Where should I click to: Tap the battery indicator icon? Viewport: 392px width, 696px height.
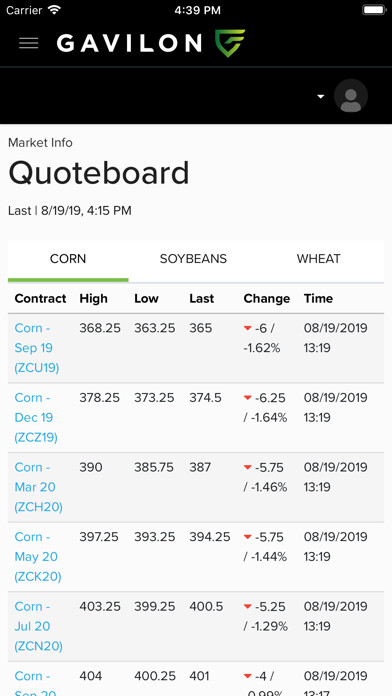coord(373,10)
